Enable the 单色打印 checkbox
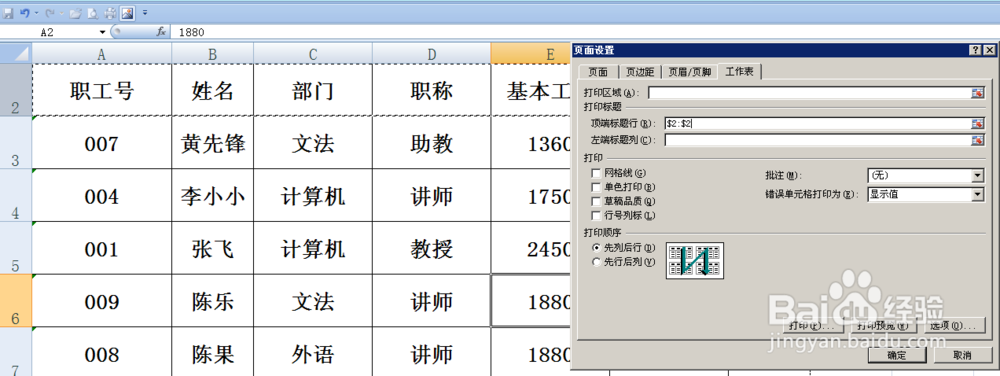This screenshot has height=376, width=1000. (596, 187)
